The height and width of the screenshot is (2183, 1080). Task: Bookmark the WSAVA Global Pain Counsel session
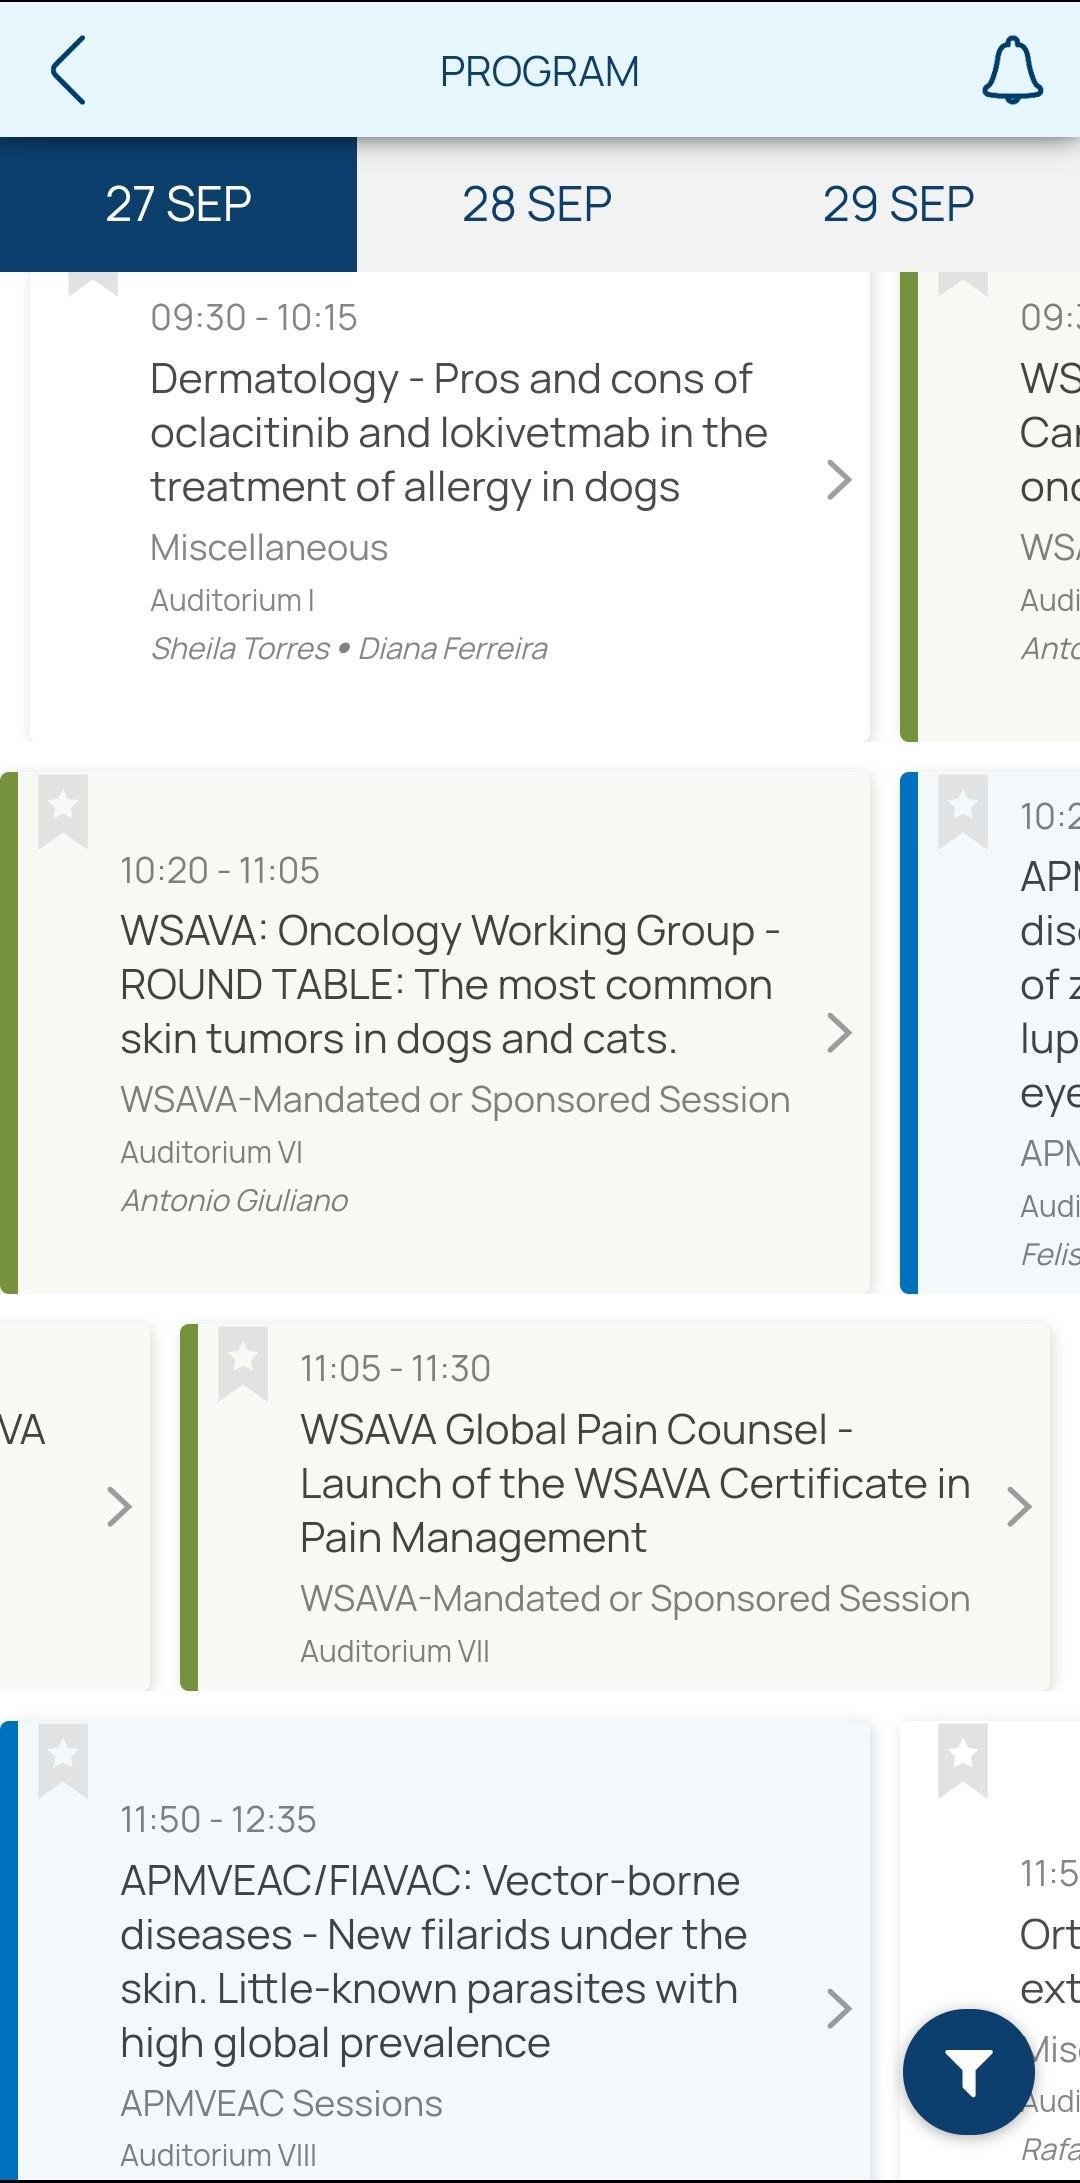[x=243, y=1363]
